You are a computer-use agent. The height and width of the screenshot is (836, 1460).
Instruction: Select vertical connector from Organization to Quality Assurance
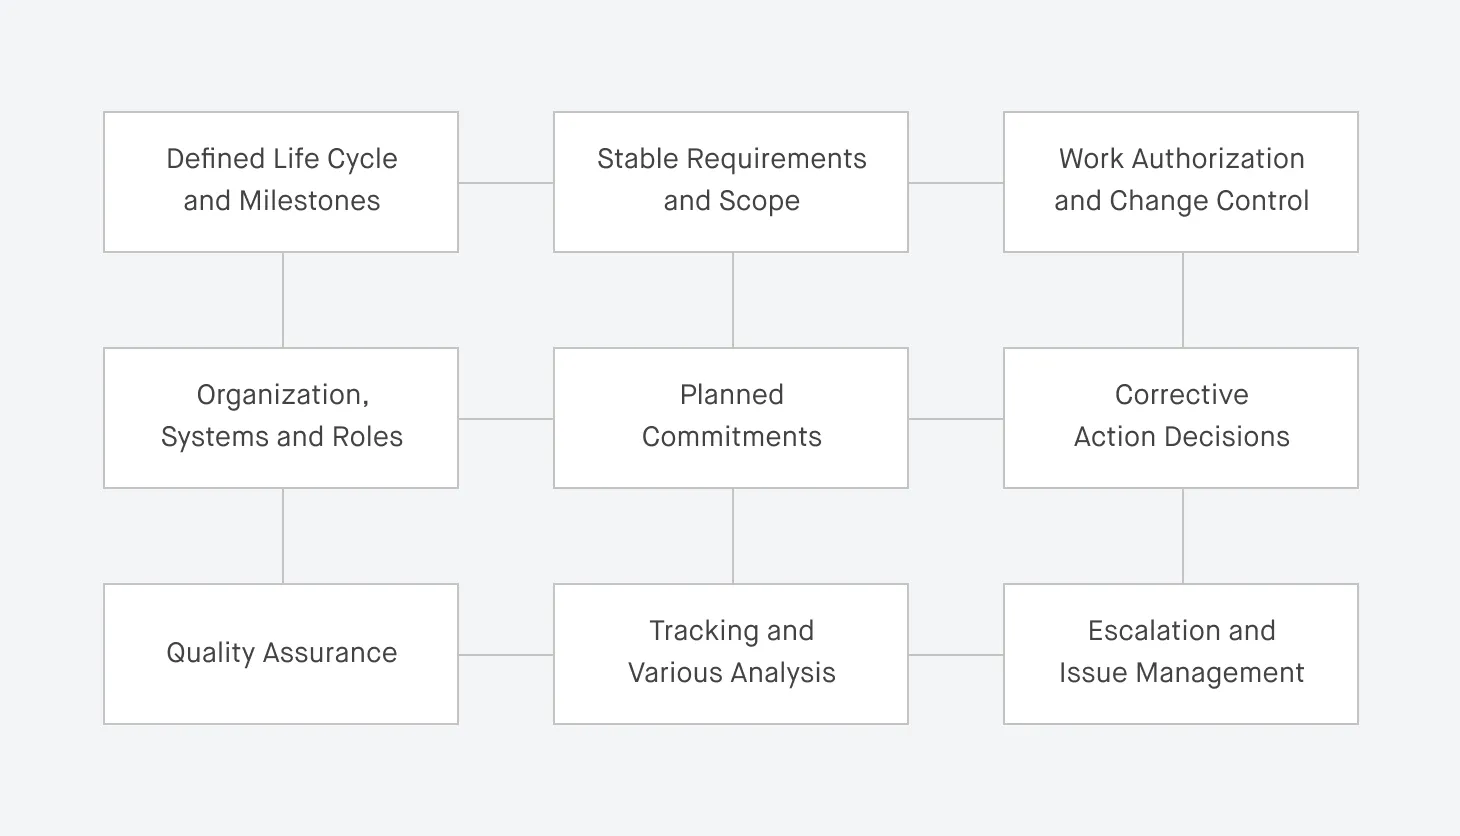283,536
